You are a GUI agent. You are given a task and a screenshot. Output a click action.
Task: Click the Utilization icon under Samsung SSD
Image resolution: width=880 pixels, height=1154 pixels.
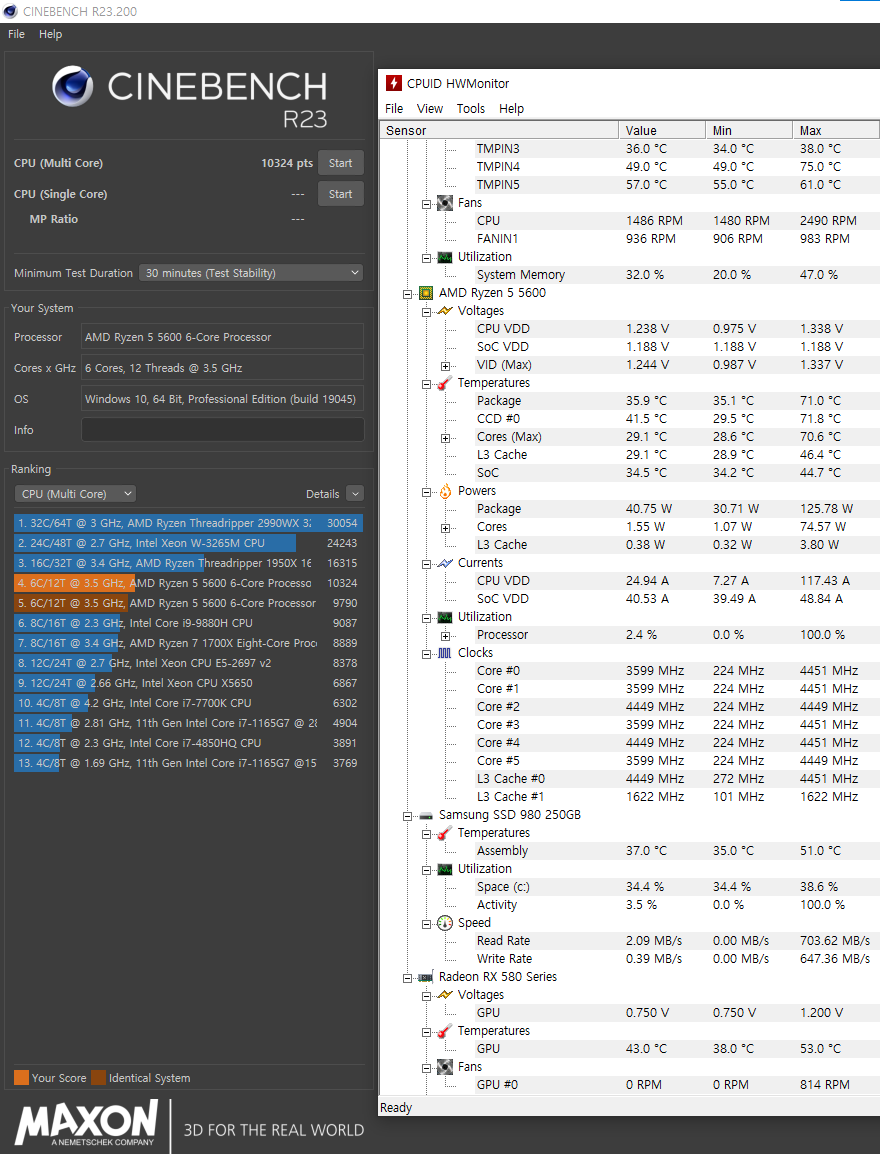tap(445, 869)
